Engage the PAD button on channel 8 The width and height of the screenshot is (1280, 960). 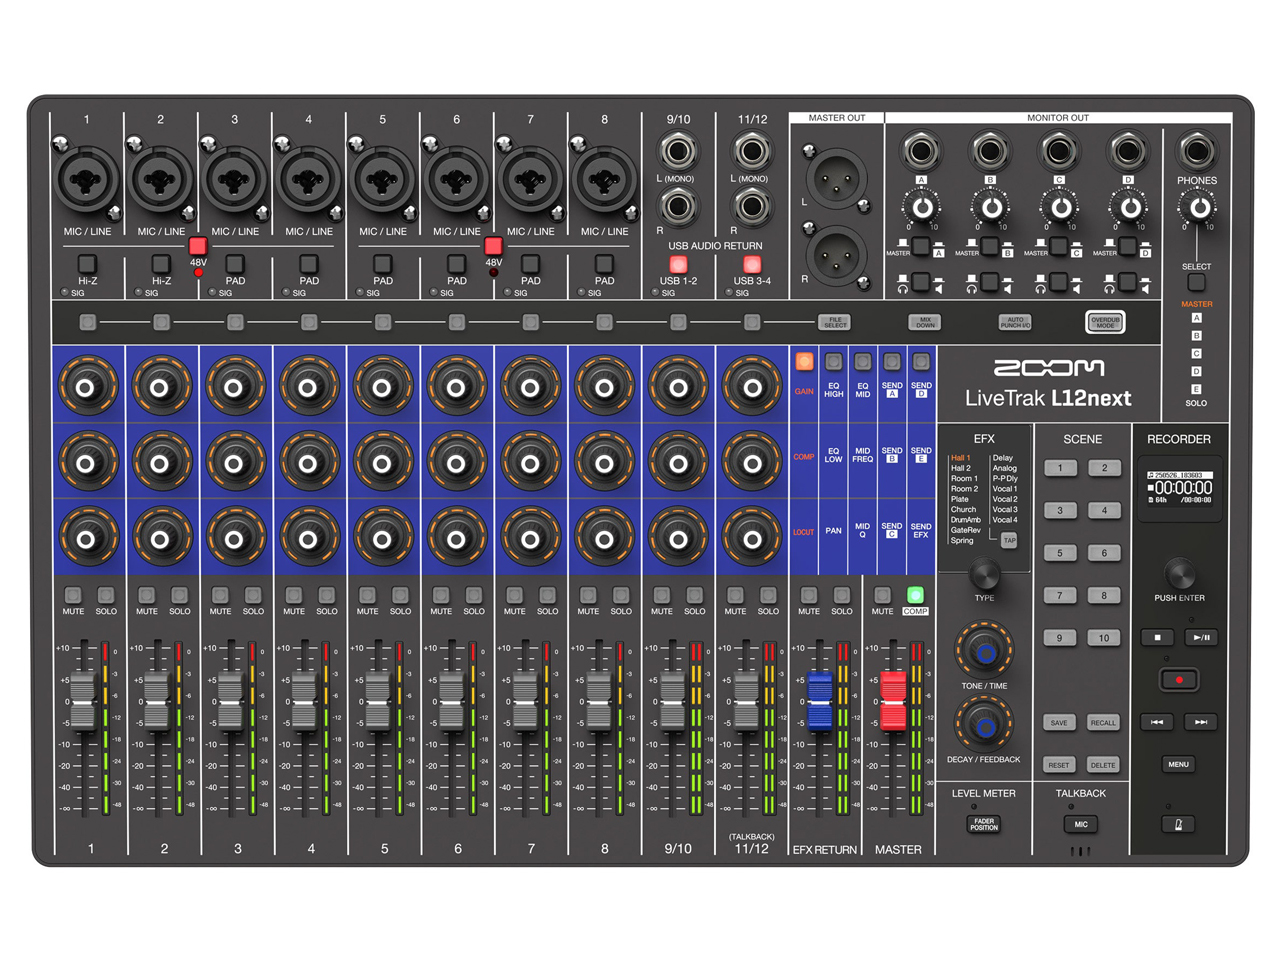pyautogui.click(x=604, y=264)
